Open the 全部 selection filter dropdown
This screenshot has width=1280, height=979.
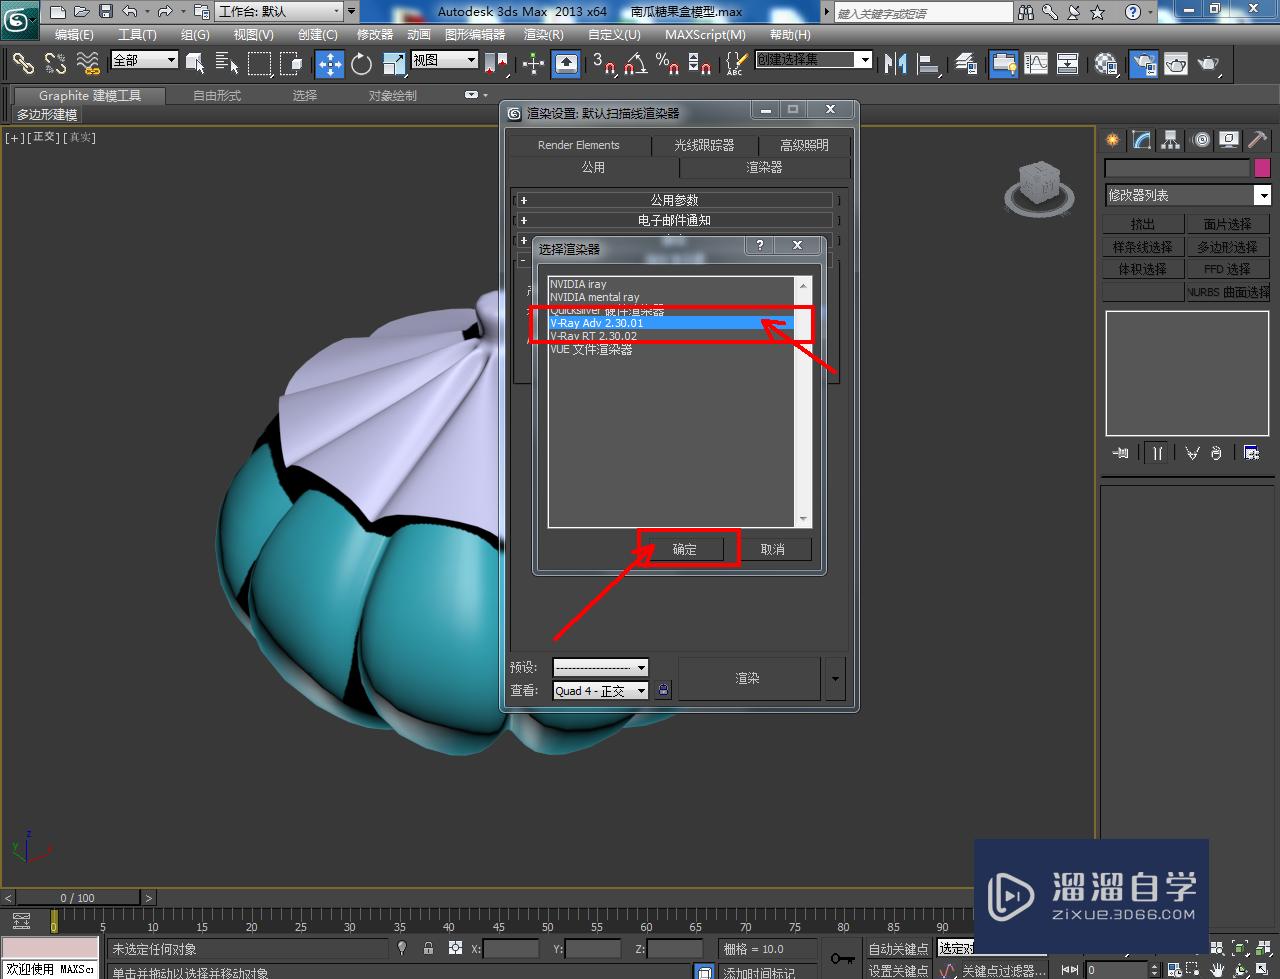pos(144,60)
